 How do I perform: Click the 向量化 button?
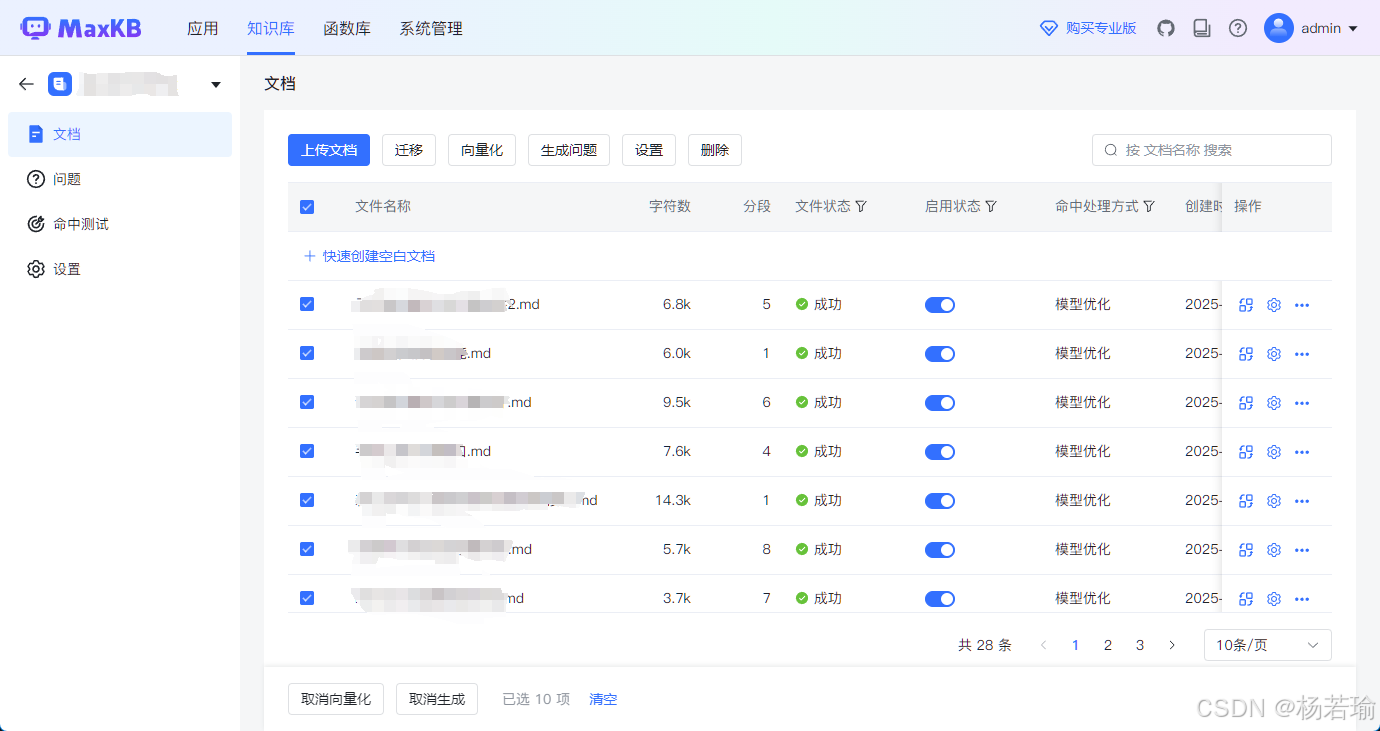click(482, 150)
